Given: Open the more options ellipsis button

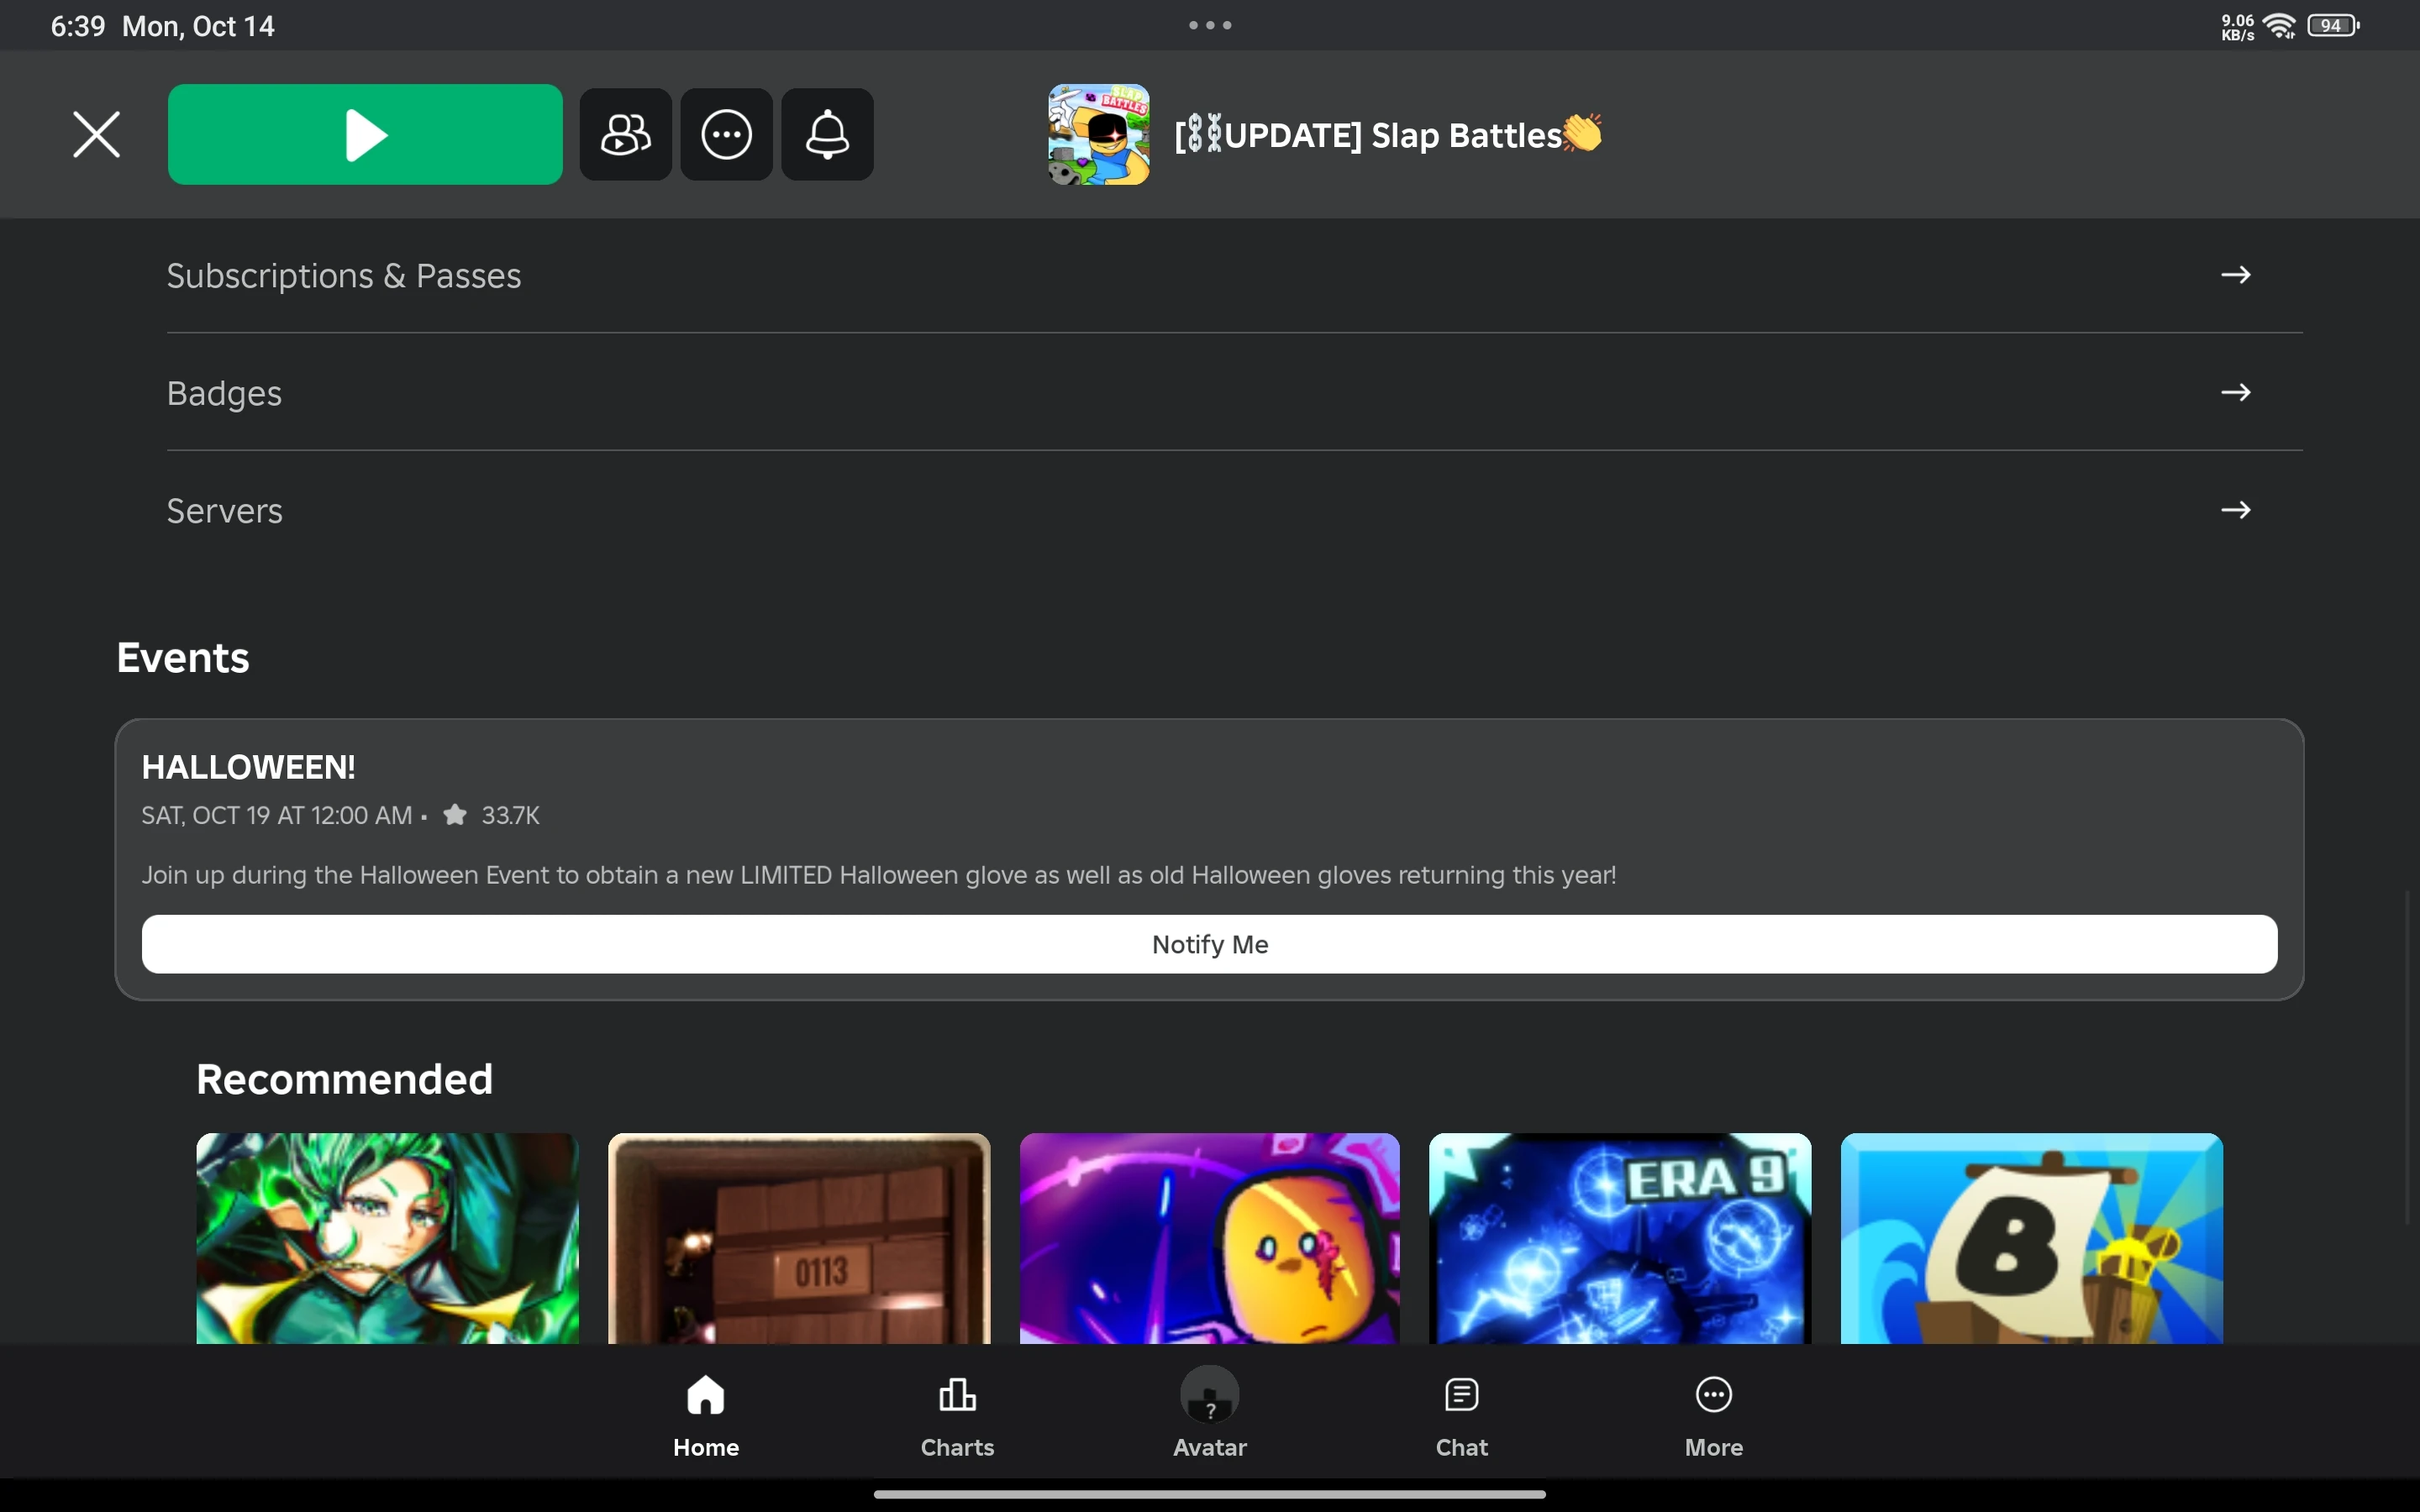Looking at the screenshot, I should 726,134.
